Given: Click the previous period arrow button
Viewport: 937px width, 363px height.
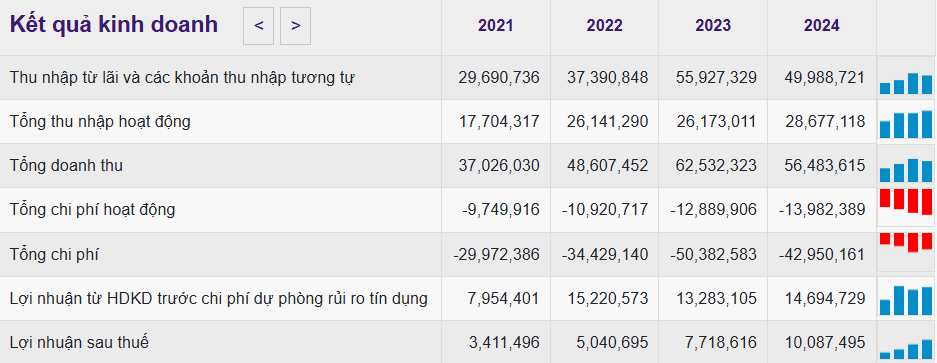Looking at the screenshot, I should pyautogui.click(x=258, y=26).
